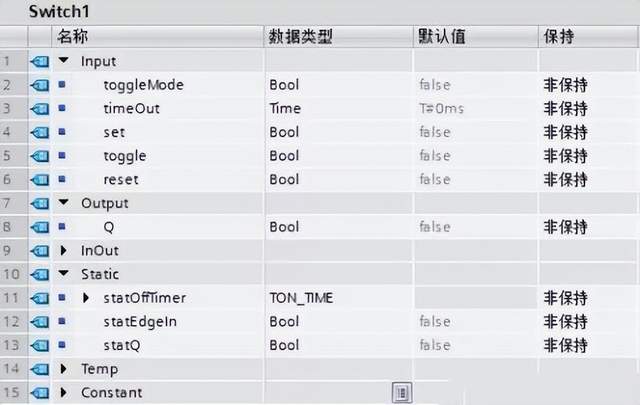The image size is (640, 405).
Task: Expand the Temp section
Action: coord(65,369)
